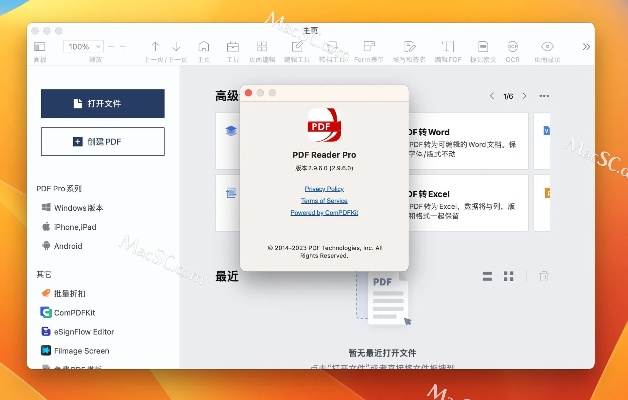Click the 创建 PDF button
Viewport: 628px width, 400px height.
coord(103,141)
